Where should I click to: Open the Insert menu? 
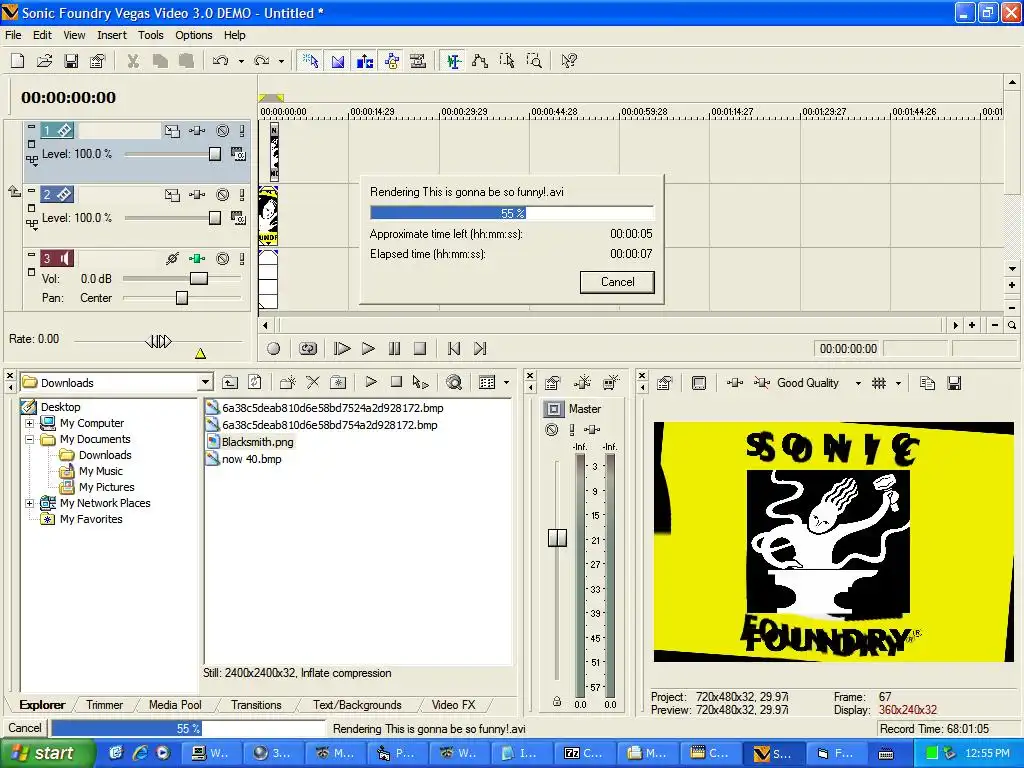click(112, 35)
